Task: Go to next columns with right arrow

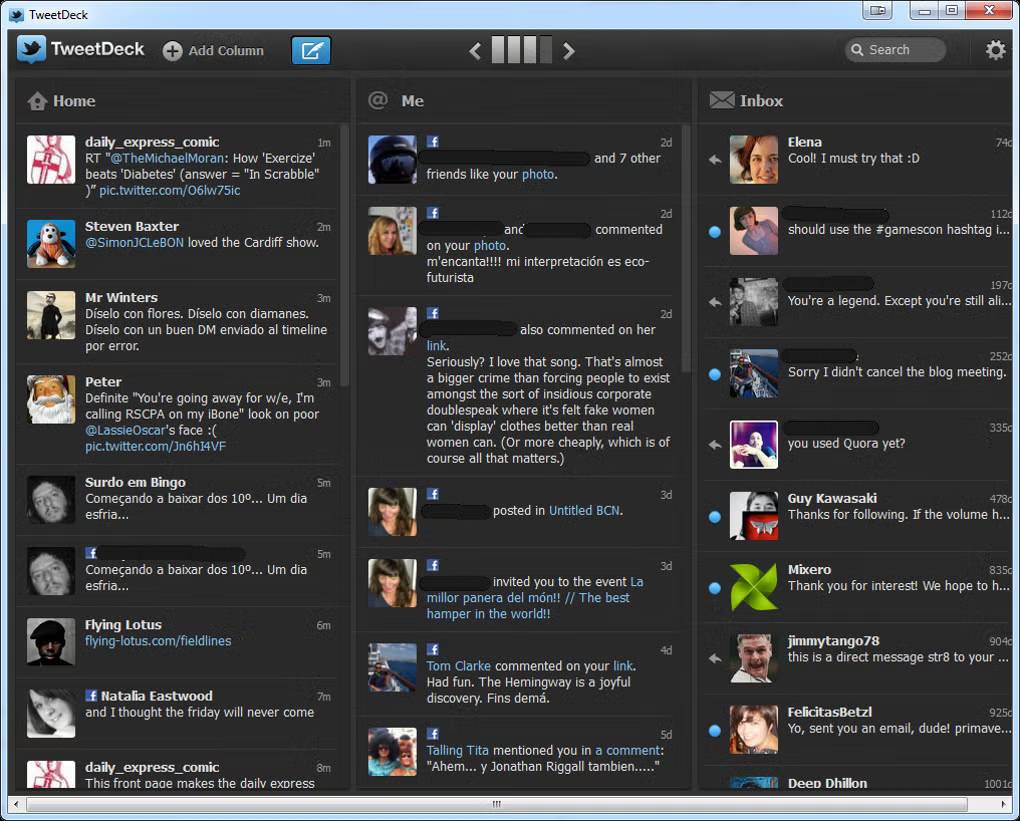Action: (569, 51)
